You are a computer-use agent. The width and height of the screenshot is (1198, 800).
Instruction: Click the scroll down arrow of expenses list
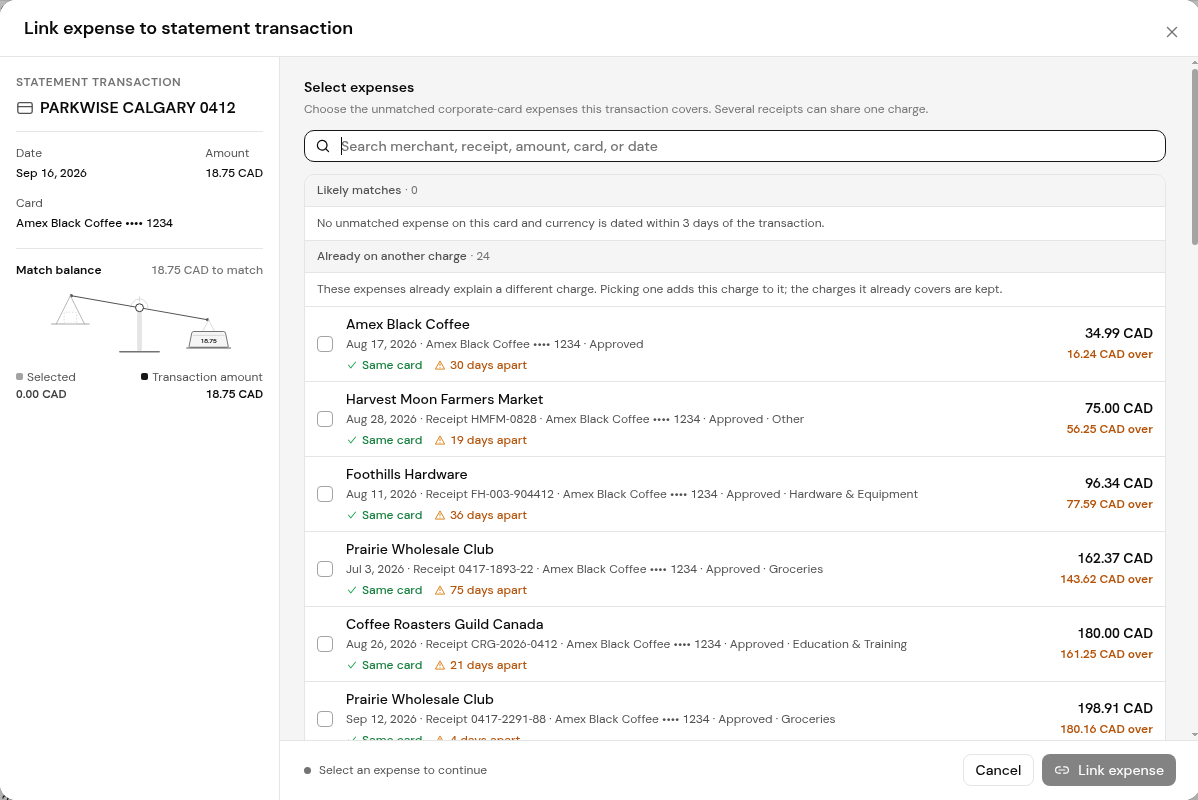coord(1194,734)
